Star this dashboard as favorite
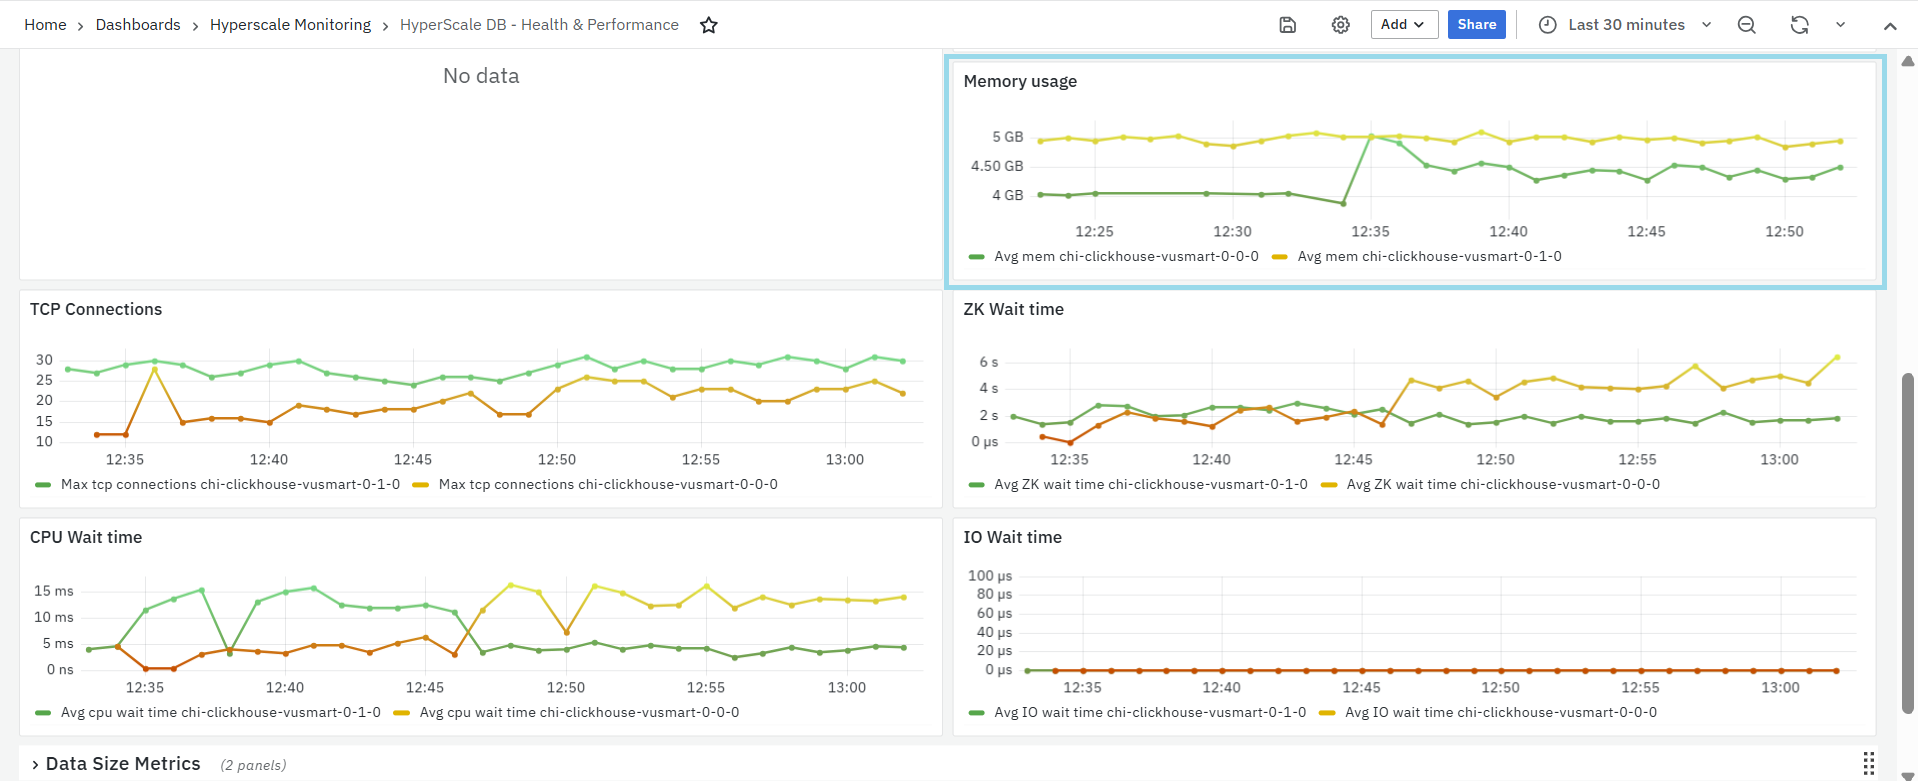This screenshot has height=781, width=1918. click(709, 25)
